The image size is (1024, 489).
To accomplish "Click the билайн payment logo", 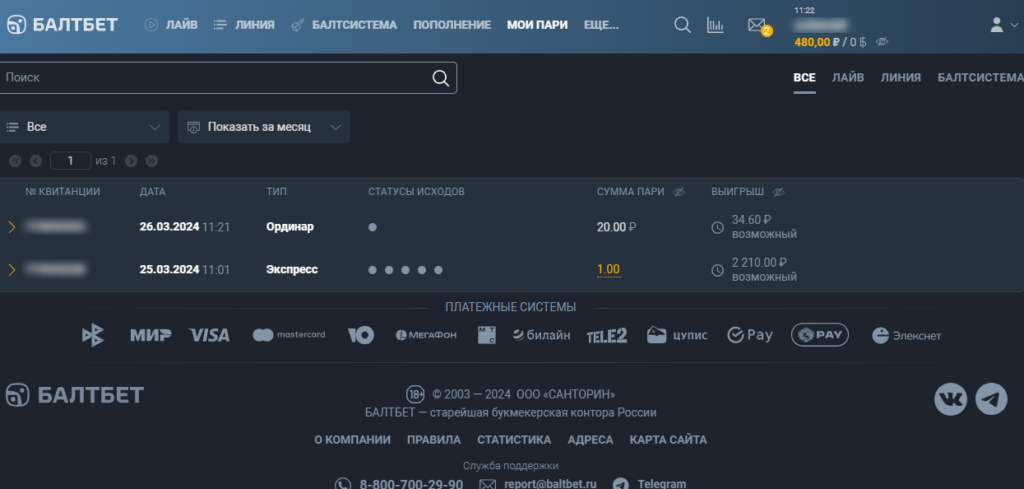I will [541, 335].
